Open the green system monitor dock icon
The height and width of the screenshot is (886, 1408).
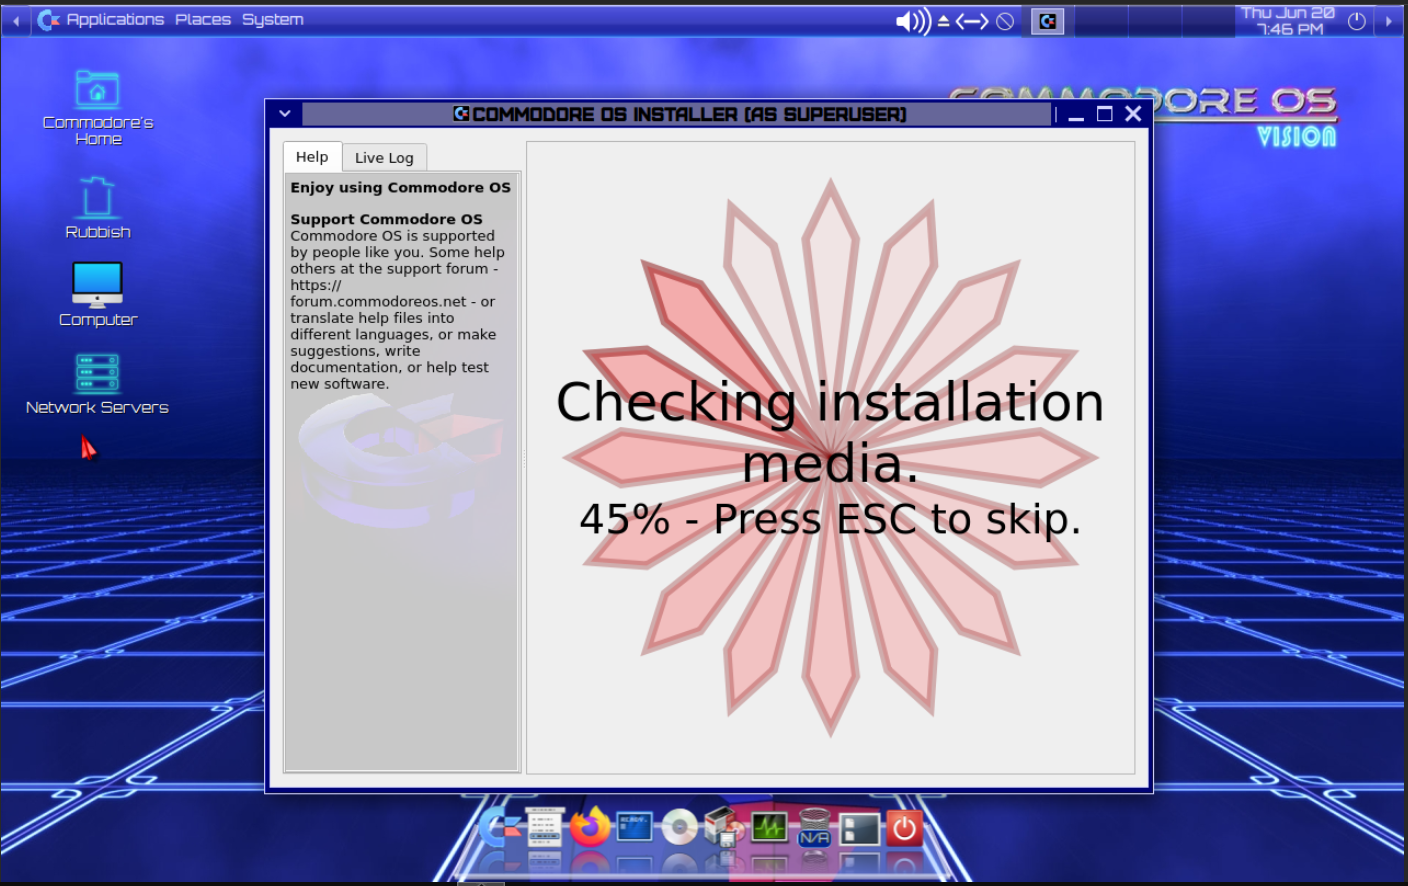[x=769, y=827]
